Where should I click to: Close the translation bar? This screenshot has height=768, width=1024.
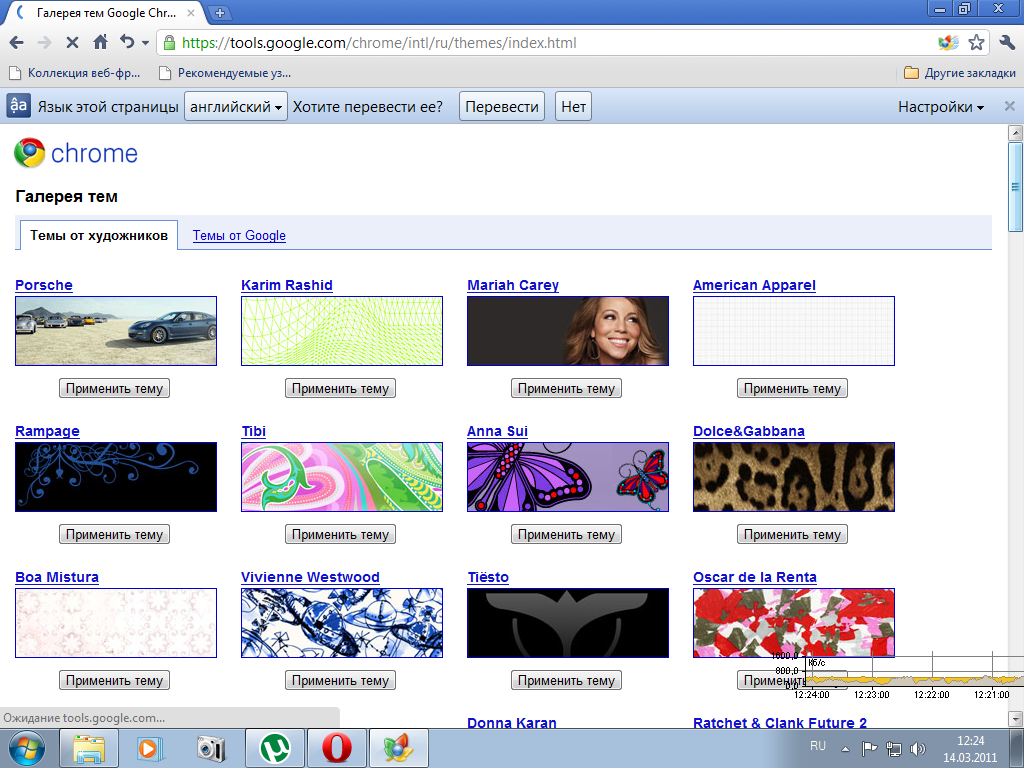pos(1010,106)
